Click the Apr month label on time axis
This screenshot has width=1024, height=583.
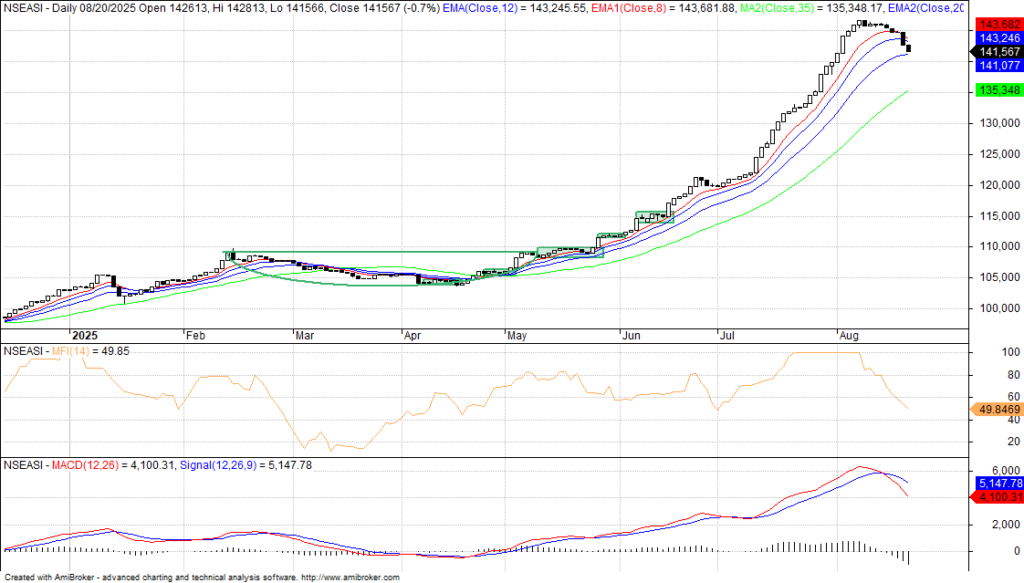410,335
